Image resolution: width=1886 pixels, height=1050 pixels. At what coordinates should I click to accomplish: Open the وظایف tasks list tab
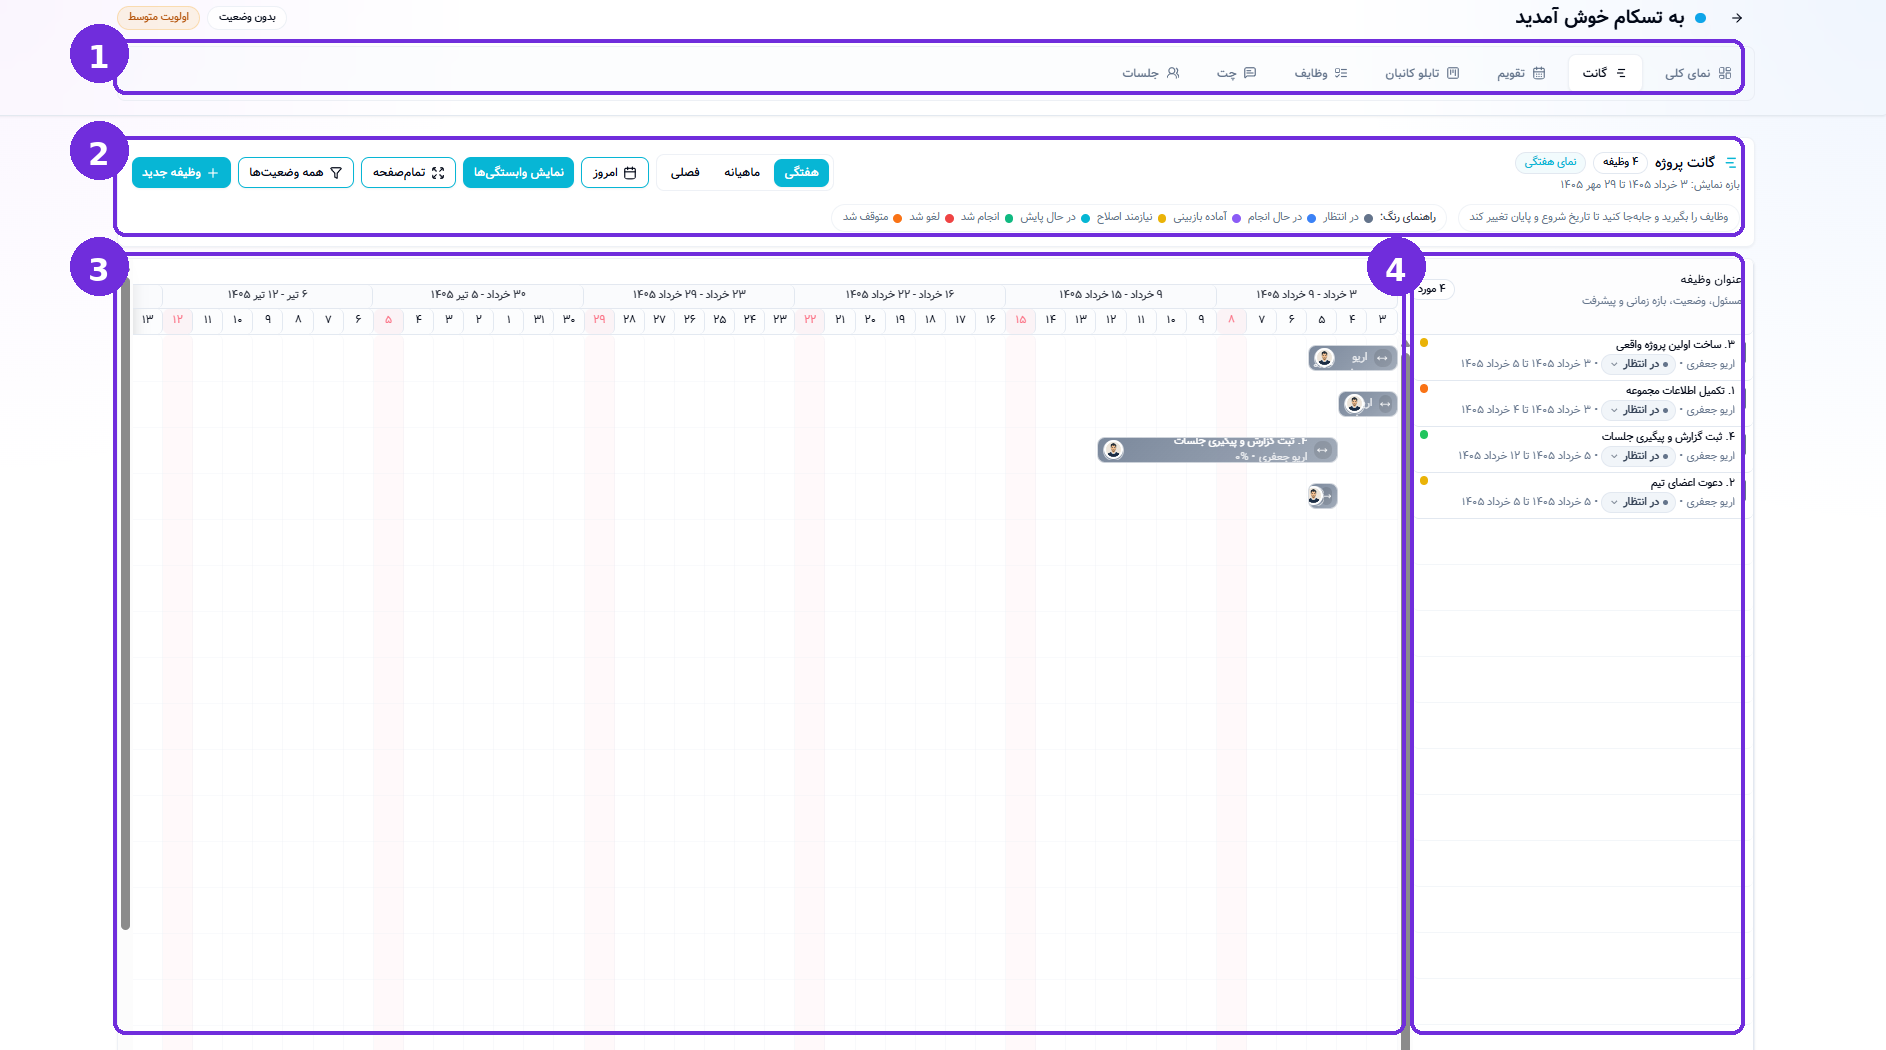[x=1320, y=73]
